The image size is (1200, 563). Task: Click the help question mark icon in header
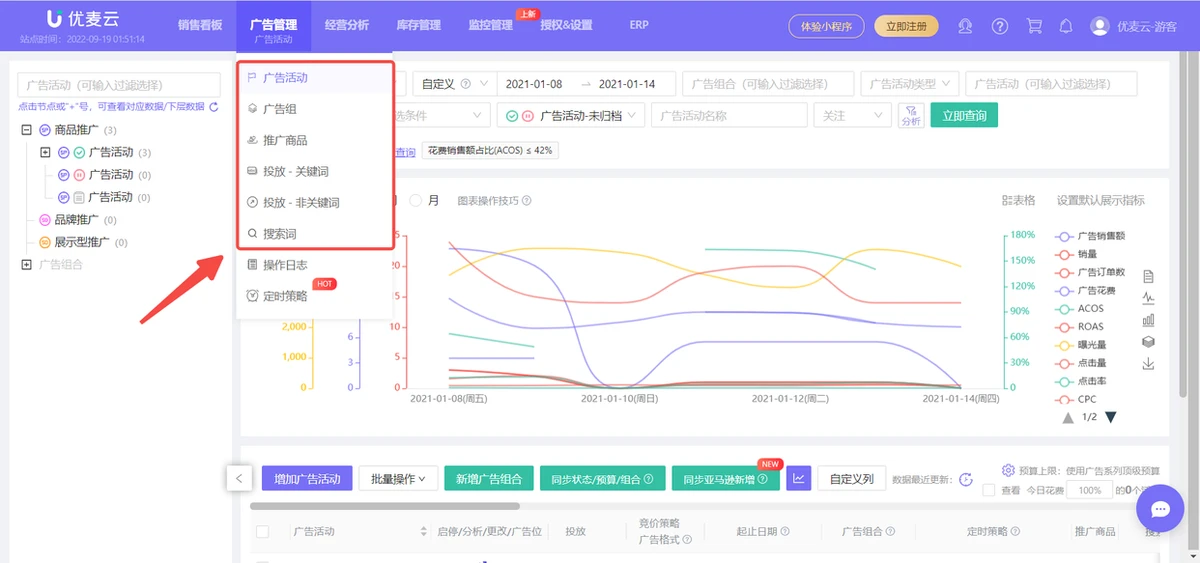click(999, 27)
